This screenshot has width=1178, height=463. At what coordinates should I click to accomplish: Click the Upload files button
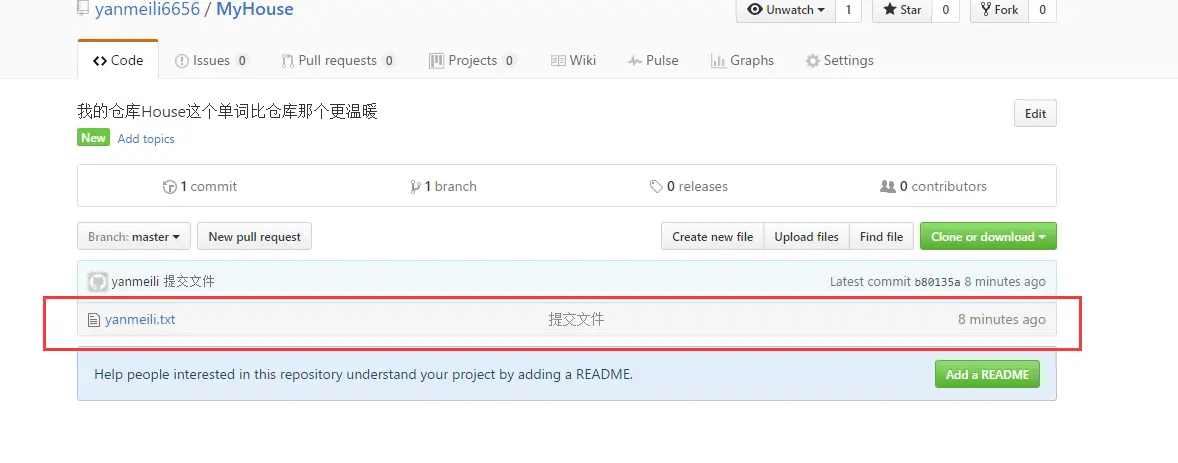click(x=806, y=236)
